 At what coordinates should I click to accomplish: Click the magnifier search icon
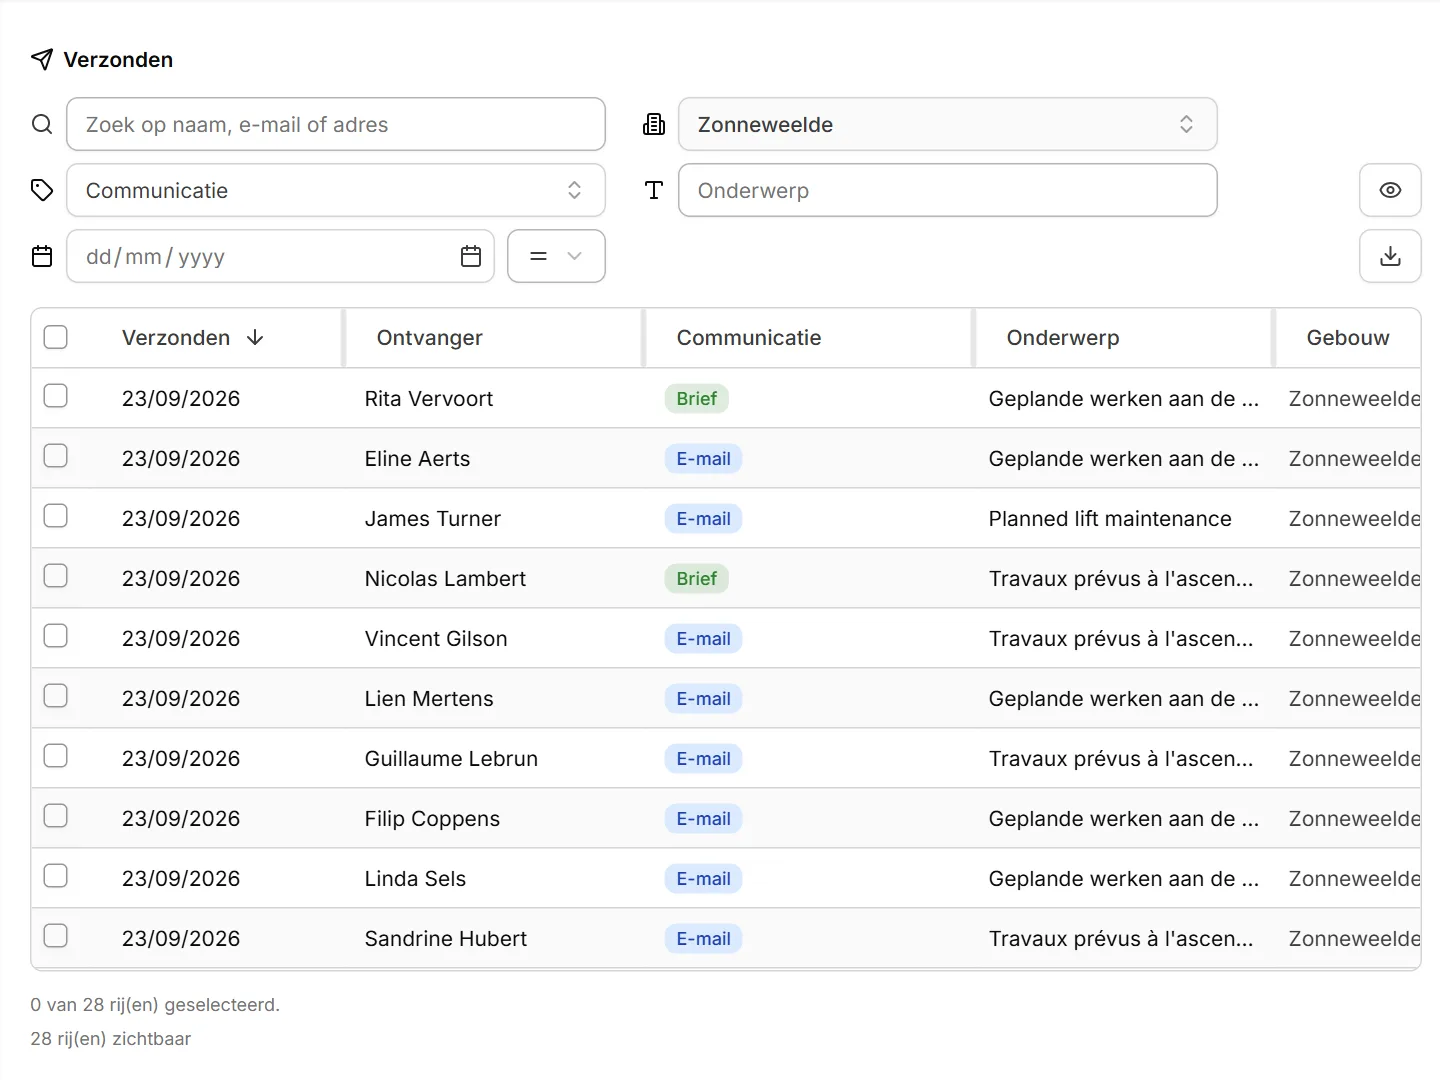[42, 124]
